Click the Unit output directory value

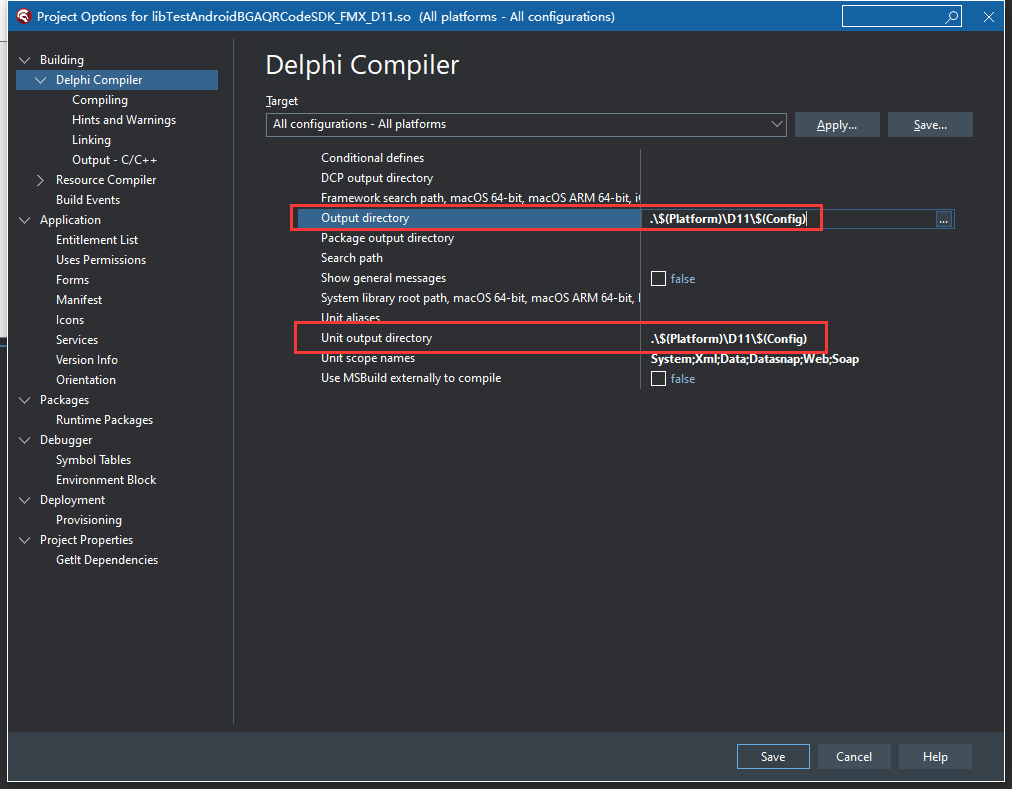729,339
